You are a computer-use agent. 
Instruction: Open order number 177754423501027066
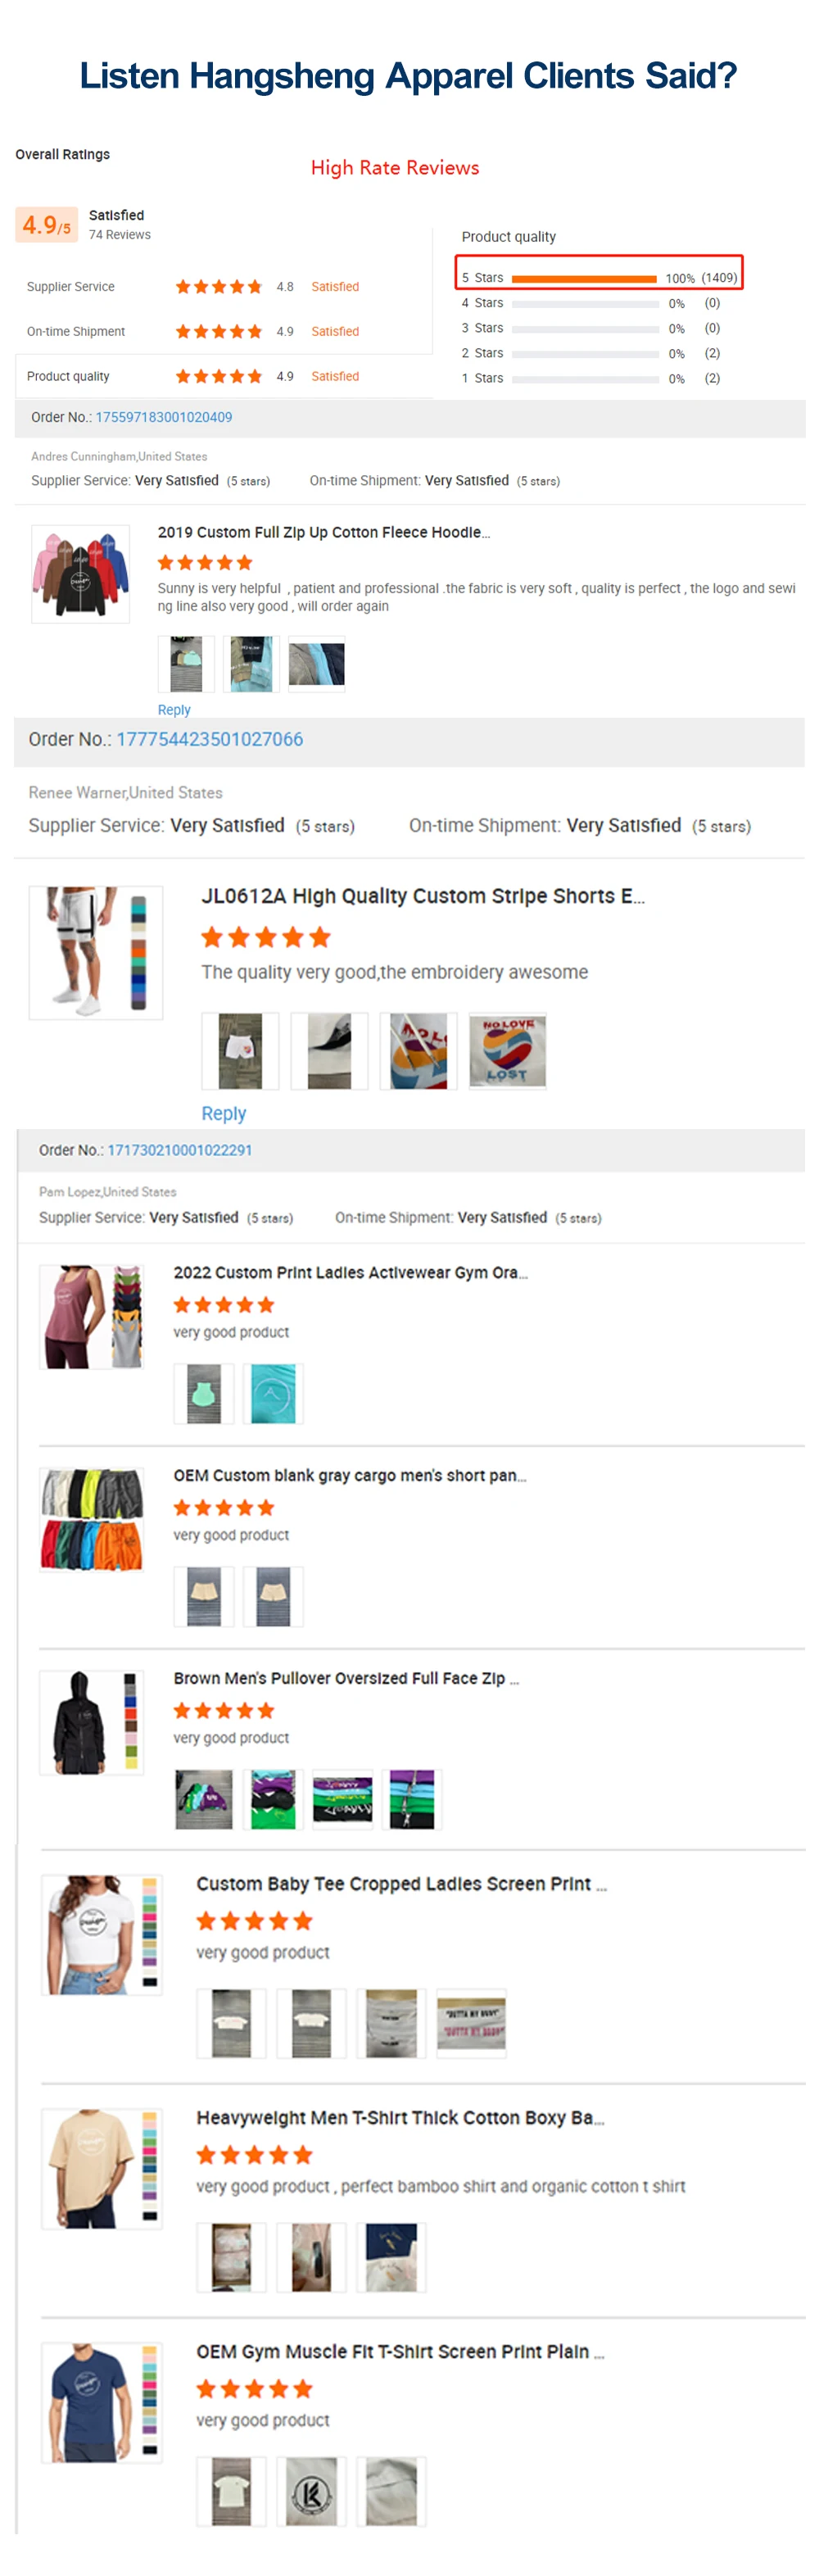point(209,740)
